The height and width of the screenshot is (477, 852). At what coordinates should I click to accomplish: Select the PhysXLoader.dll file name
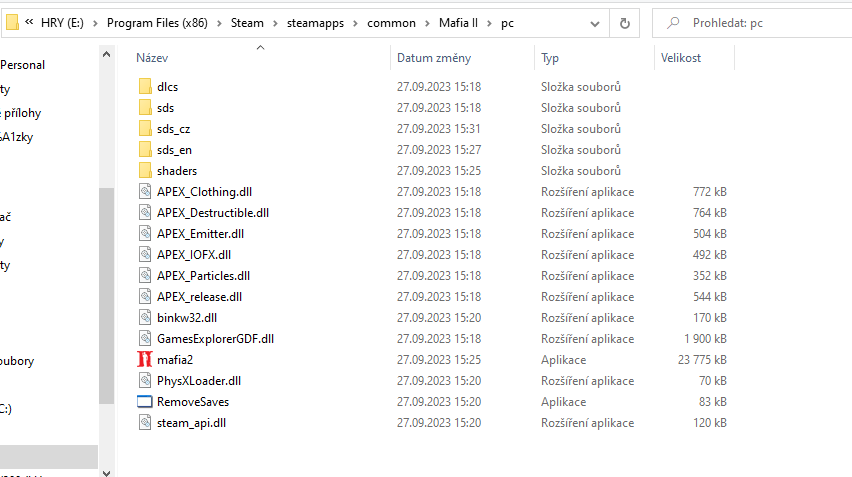point(199,381)
